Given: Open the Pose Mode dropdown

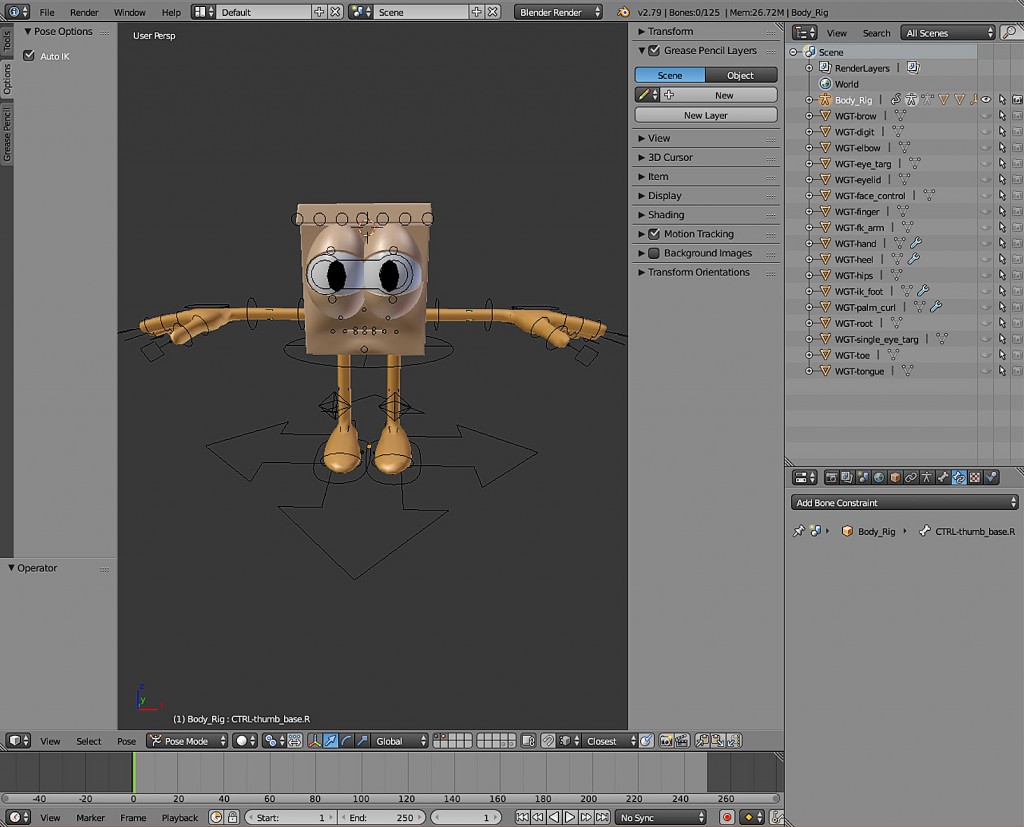Looking at the screenshot, I should coord(185,741).
